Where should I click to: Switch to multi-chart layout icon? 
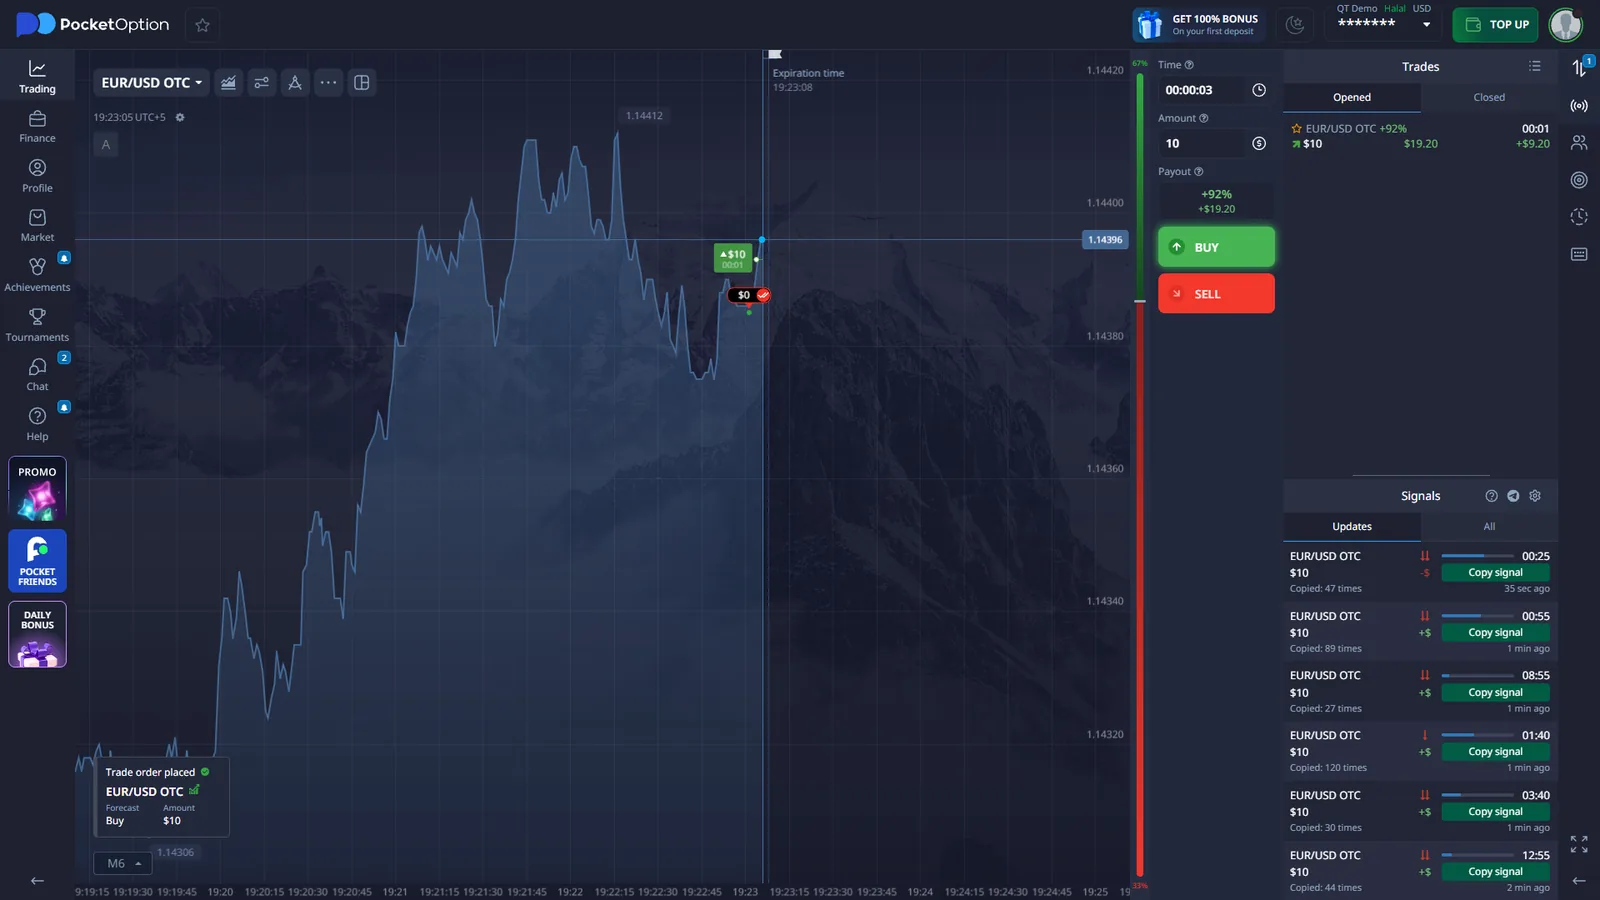tap(362, 83)
